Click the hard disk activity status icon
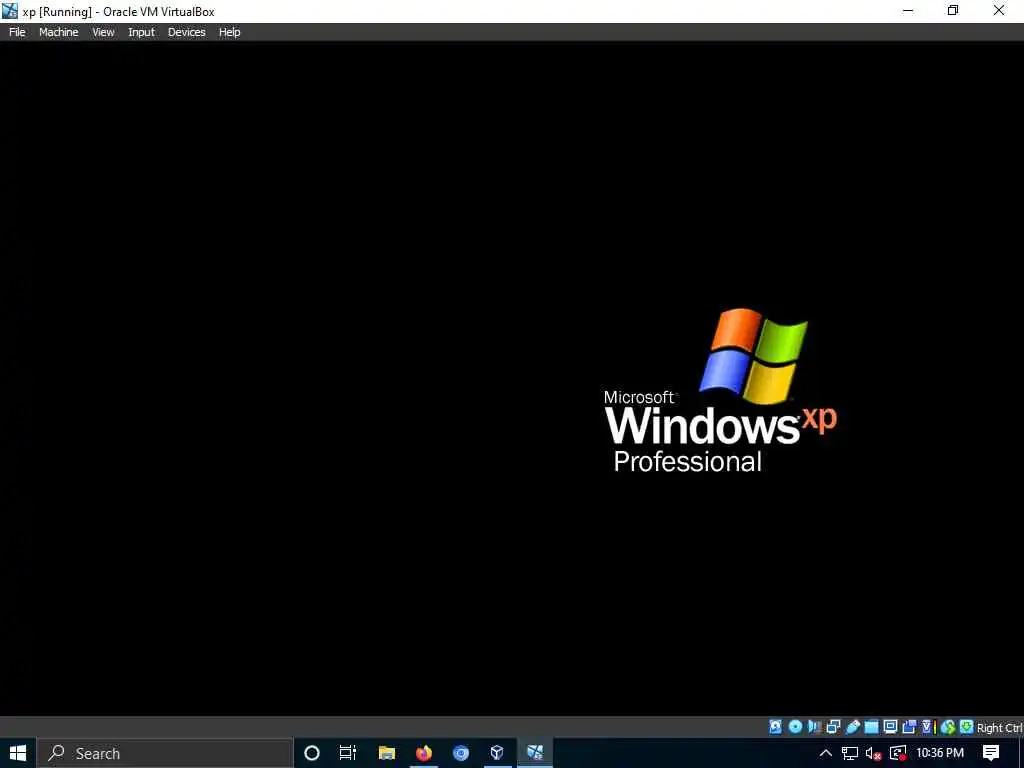 tap(776, 727)
